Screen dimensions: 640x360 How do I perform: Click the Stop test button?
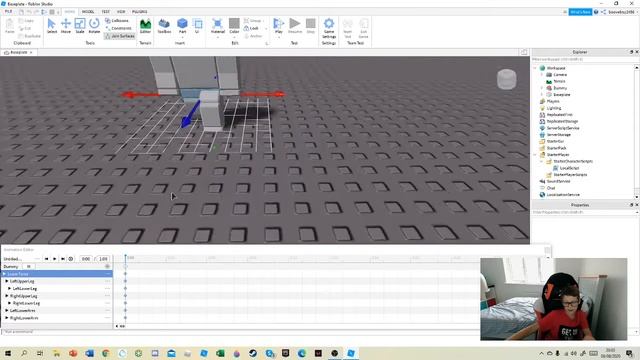[x=311, y=26]
